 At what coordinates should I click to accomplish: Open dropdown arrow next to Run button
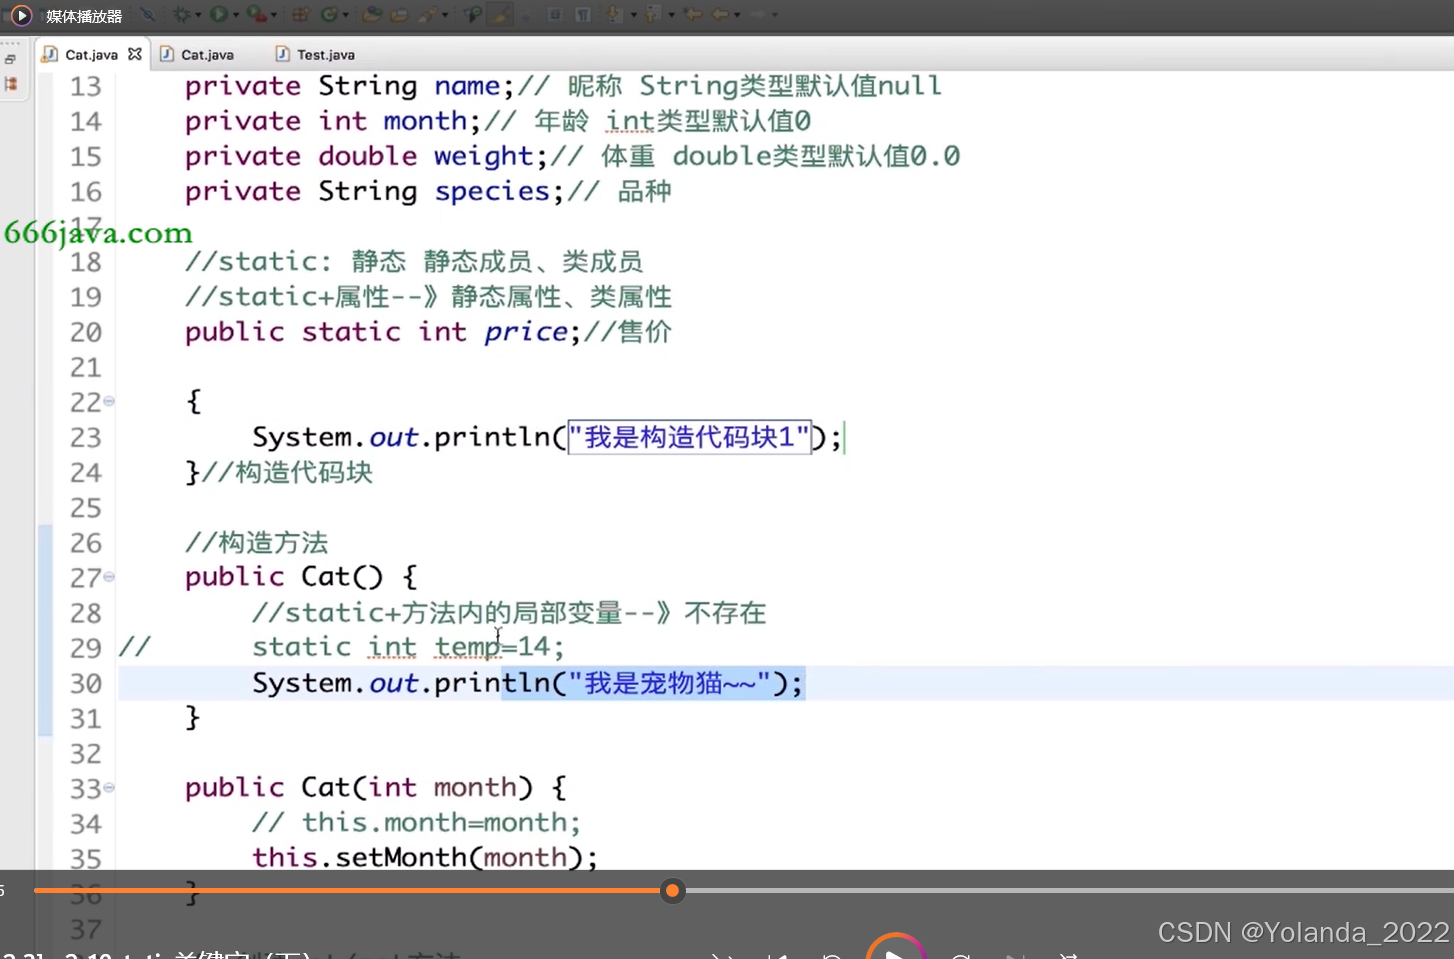click(x=235, y=15)
